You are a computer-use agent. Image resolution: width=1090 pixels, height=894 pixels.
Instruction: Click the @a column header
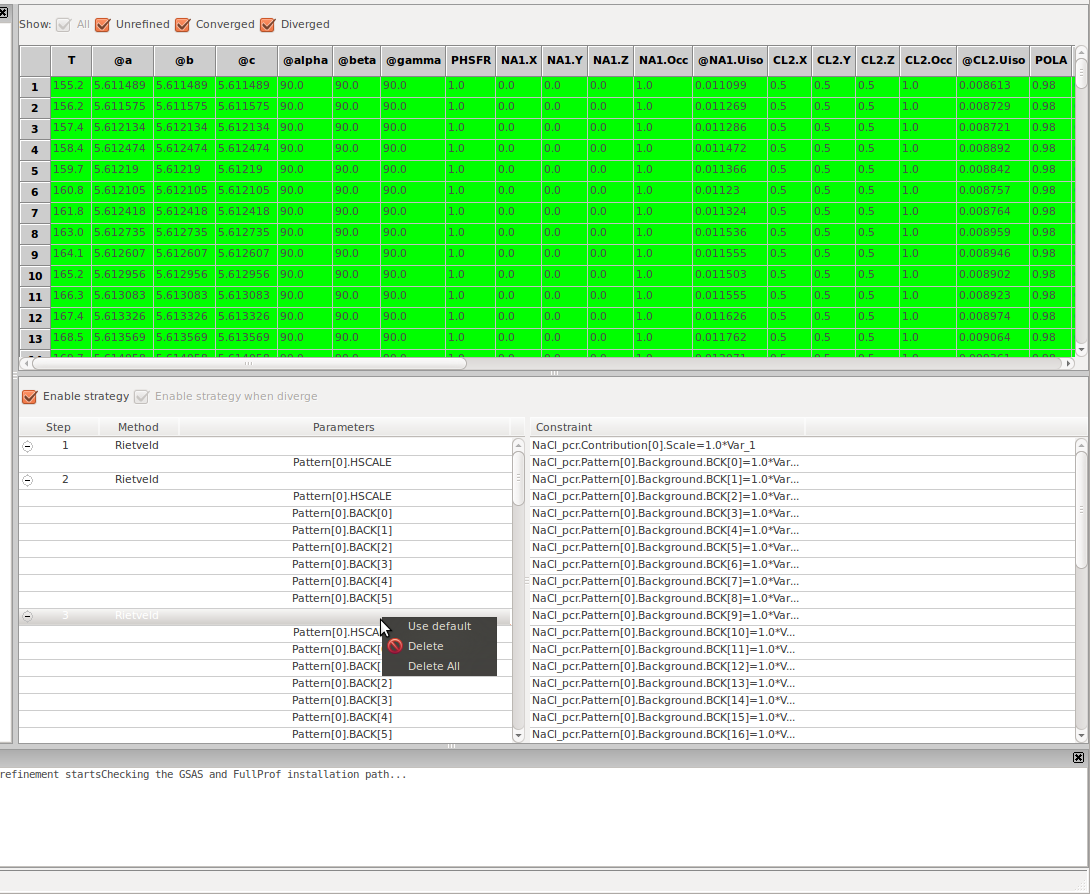click(x=122, y=60)
